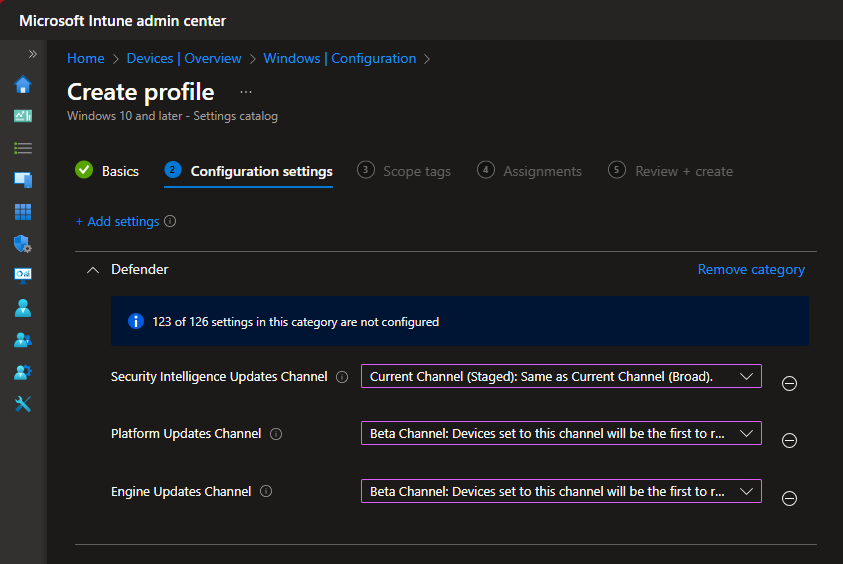Click + Add settings link
Image resolution: width=843 pixels, height=564 pixels.
pyautogui.click(x=118, y=222)
